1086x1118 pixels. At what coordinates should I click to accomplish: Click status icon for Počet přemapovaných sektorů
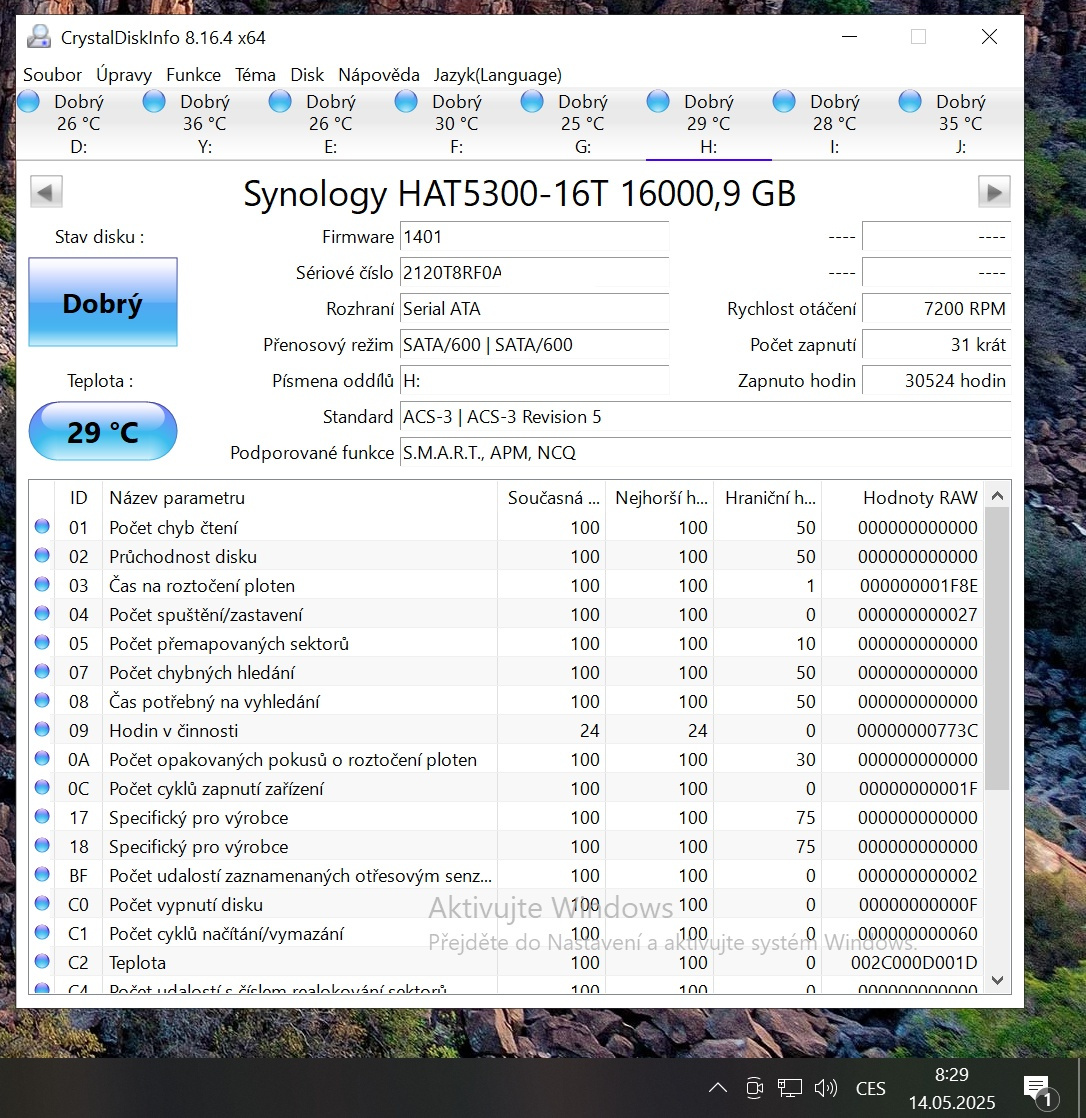(x=42, y=642)
